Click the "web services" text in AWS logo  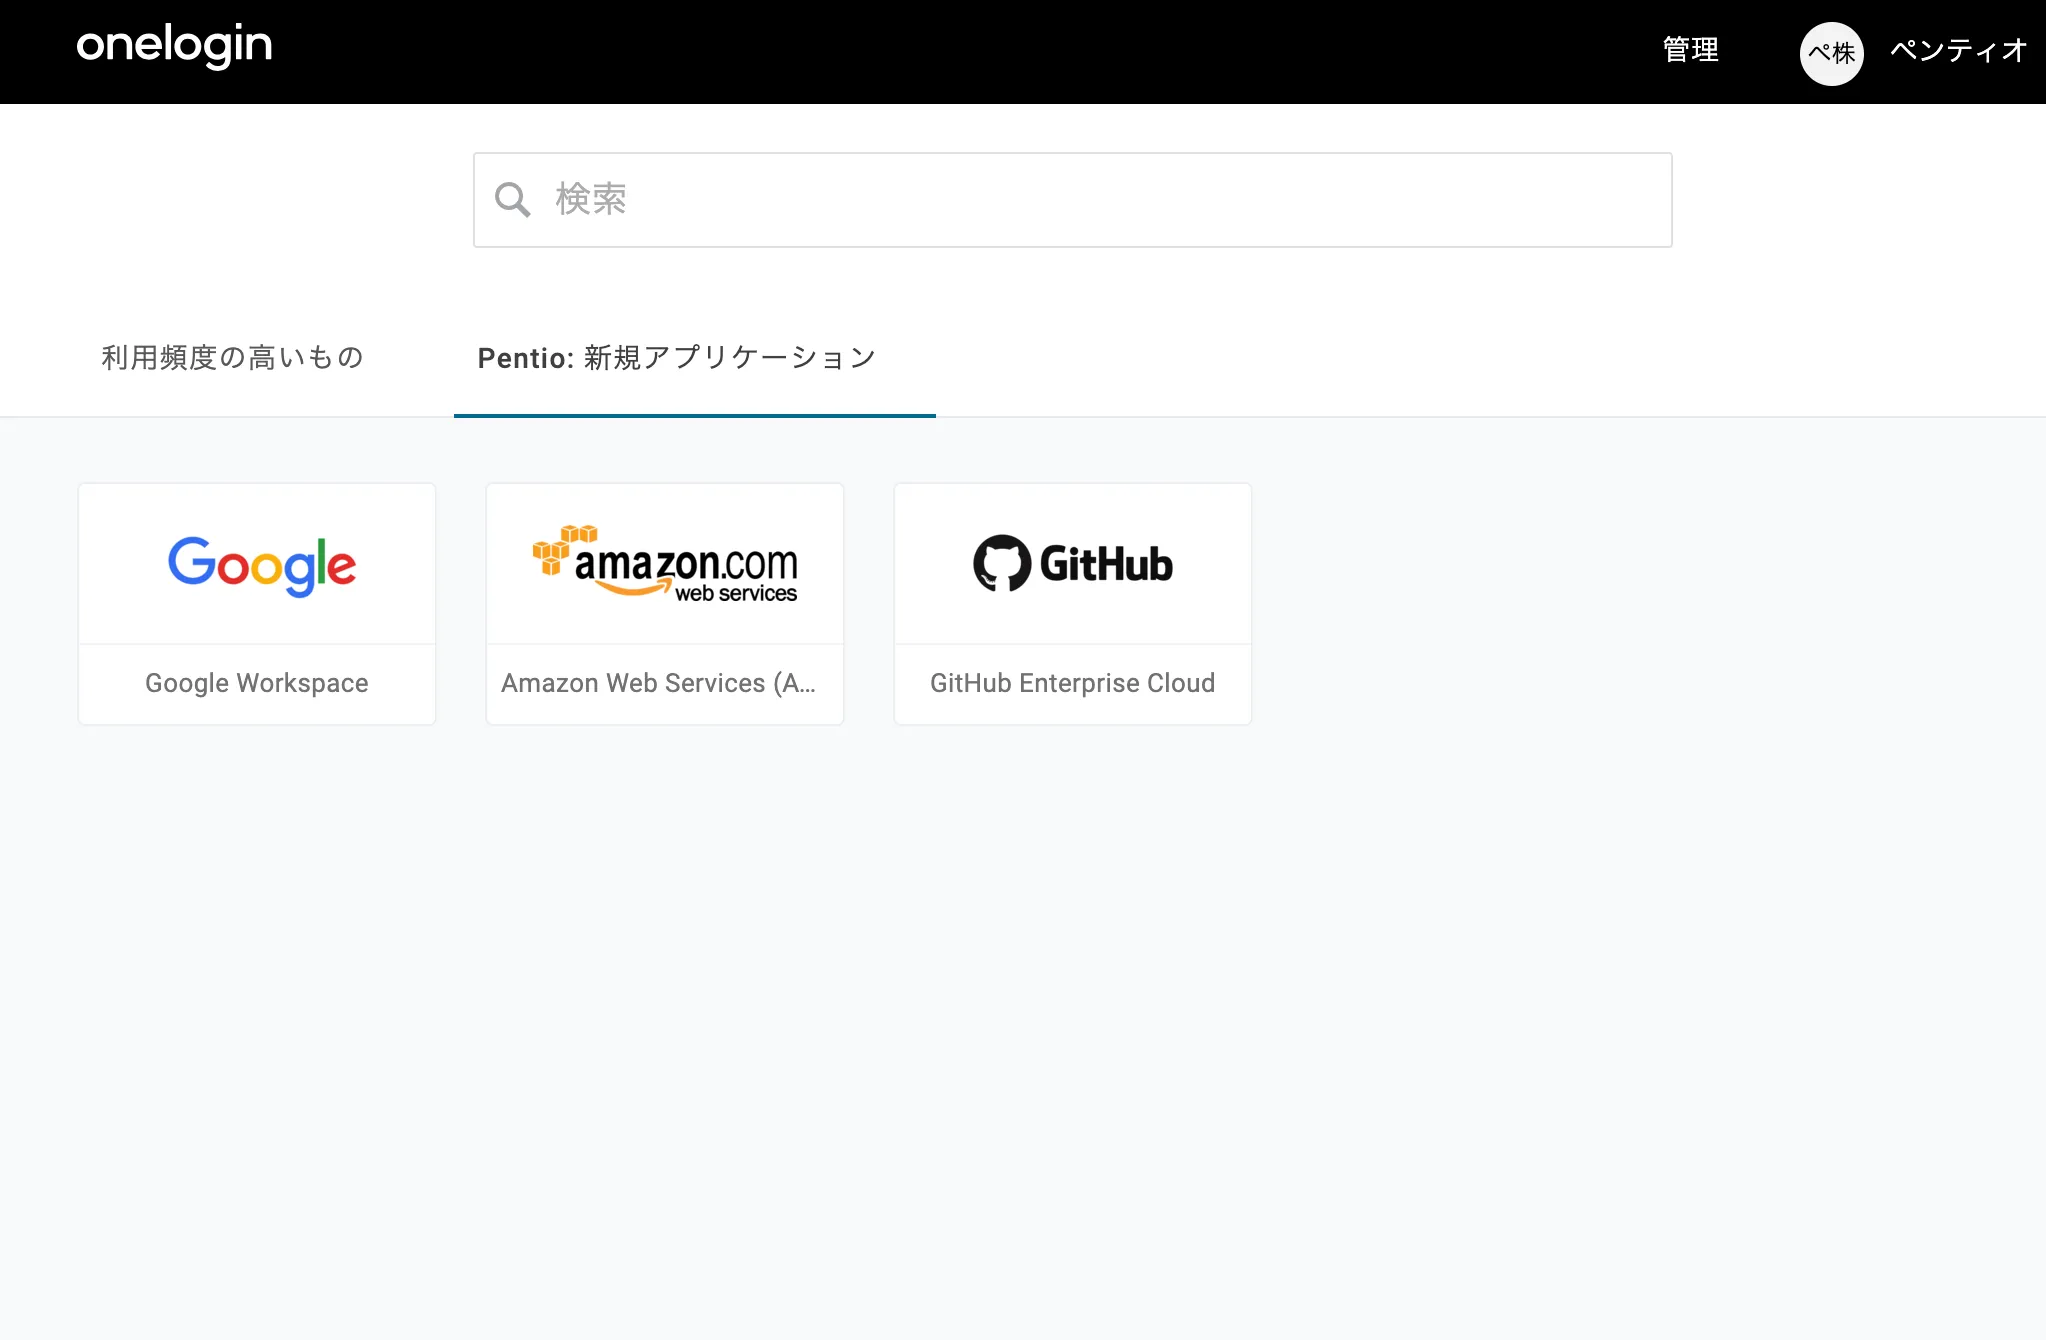(736, 594)
